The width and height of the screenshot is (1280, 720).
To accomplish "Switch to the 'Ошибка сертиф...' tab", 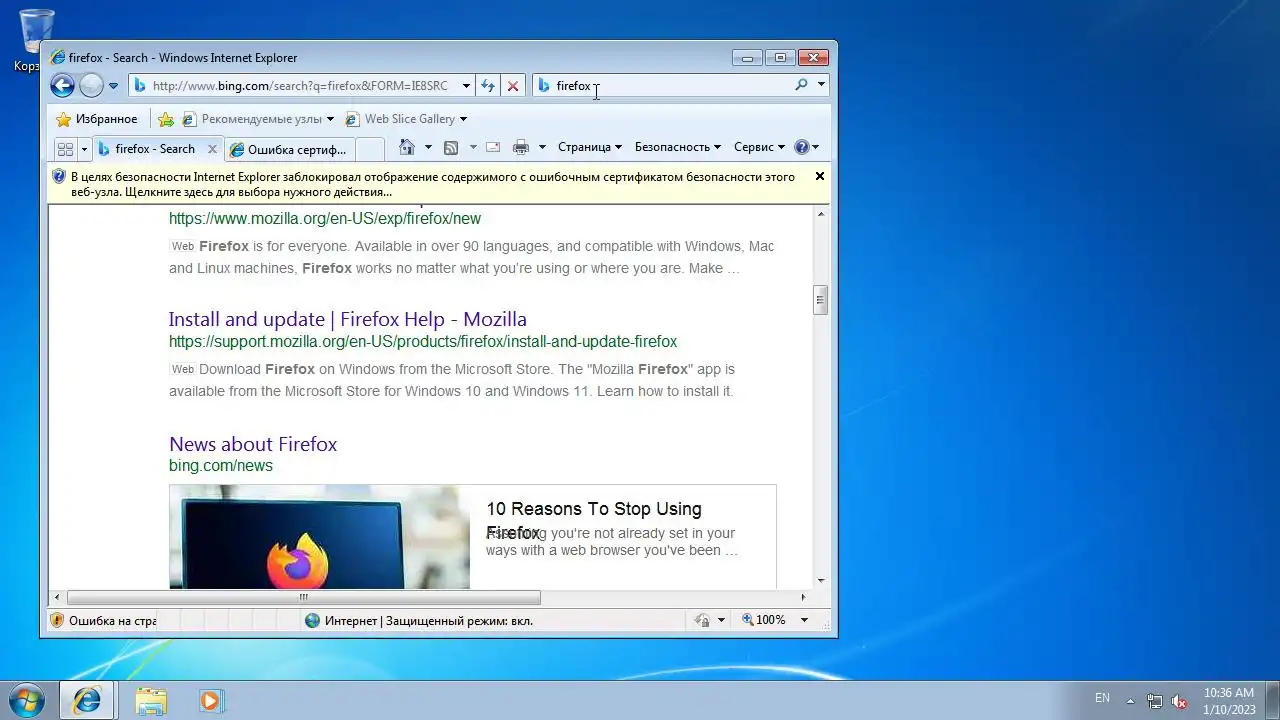I will (x=289, y=149).
